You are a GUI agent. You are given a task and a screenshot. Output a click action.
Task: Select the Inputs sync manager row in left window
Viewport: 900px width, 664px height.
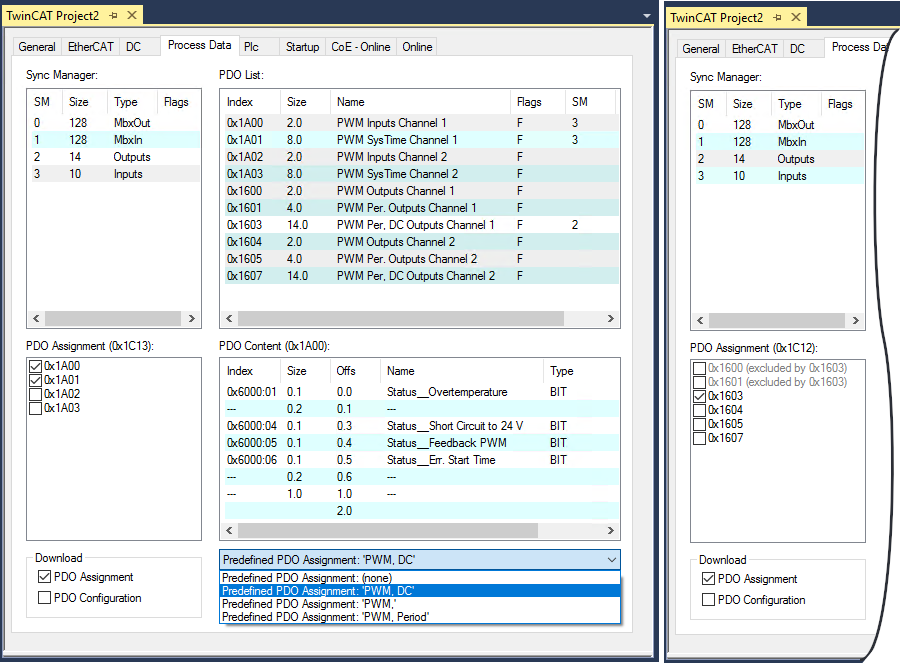coord(114,174)
